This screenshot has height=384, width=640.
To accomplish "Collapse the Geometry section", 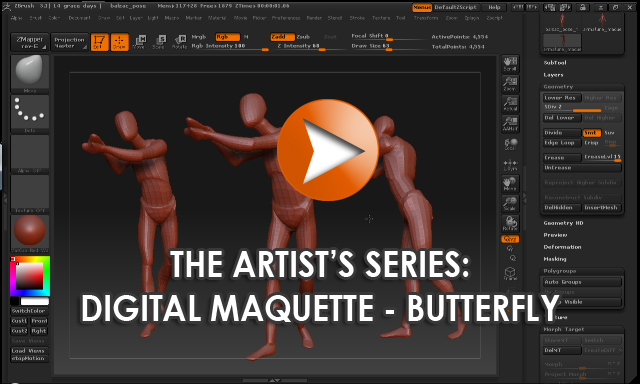I will tap(558, 87).
